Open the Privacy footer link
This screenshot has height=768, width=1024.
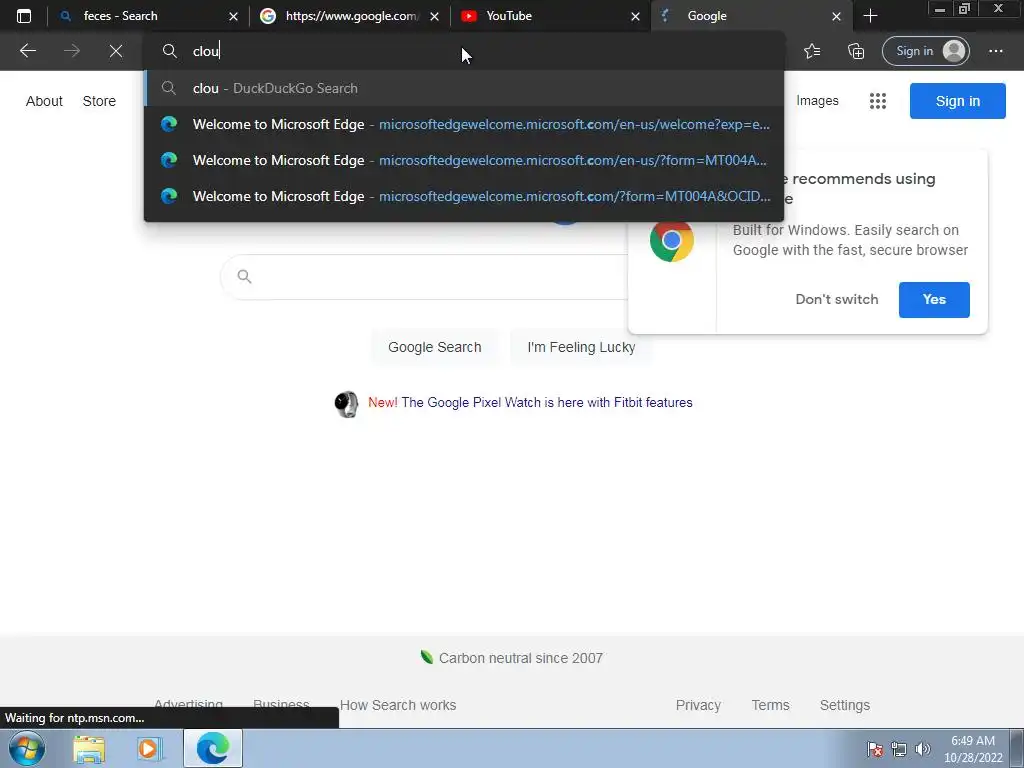click(698, 705)
